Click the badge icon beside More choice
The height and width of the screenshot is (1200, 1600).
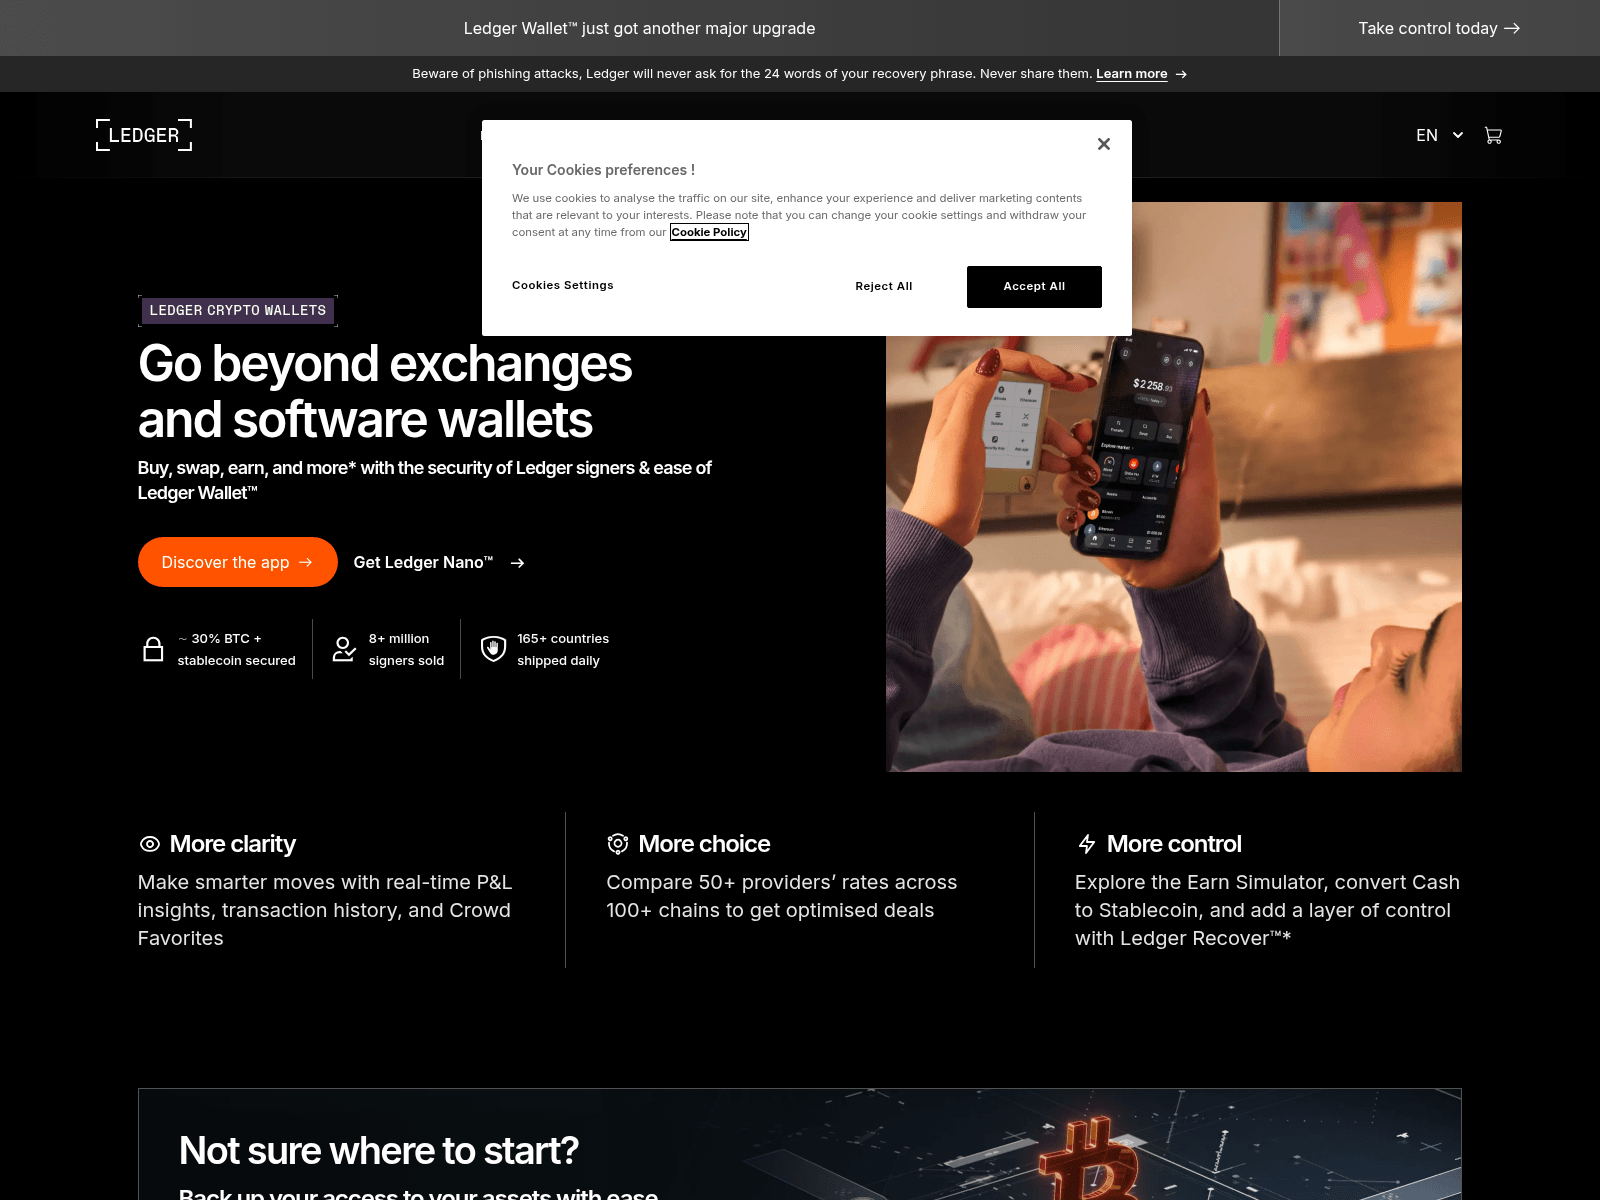click(x=618, y=844)
